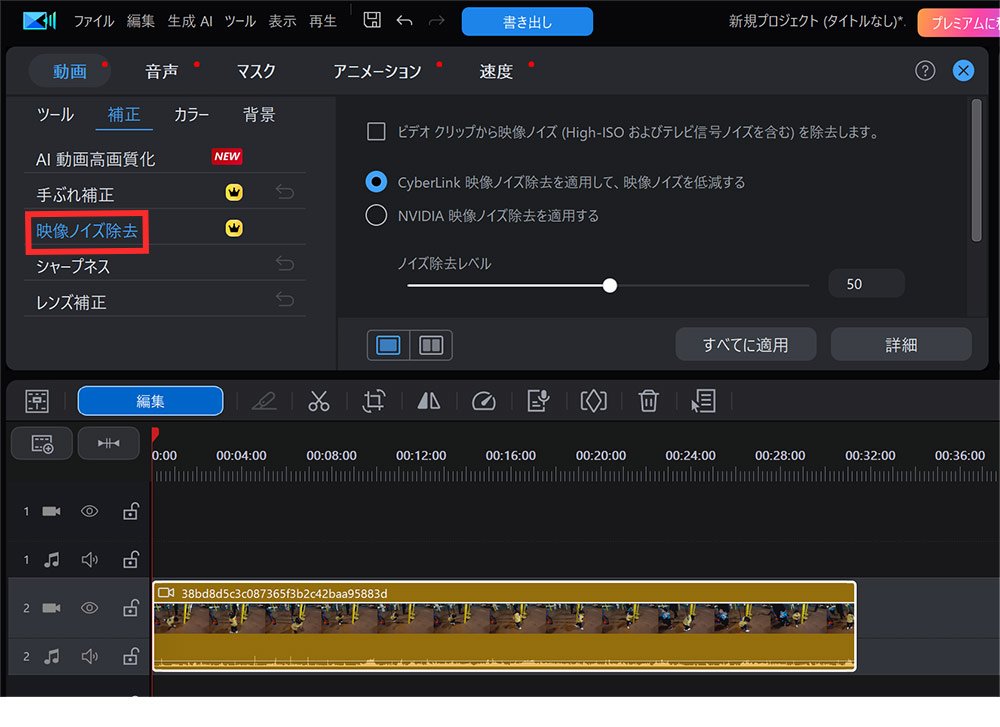The height and width of the screenshot is (727, 1000).
Task: Unlock the track 1 video lock icon
Action: (x=129, y=511)
